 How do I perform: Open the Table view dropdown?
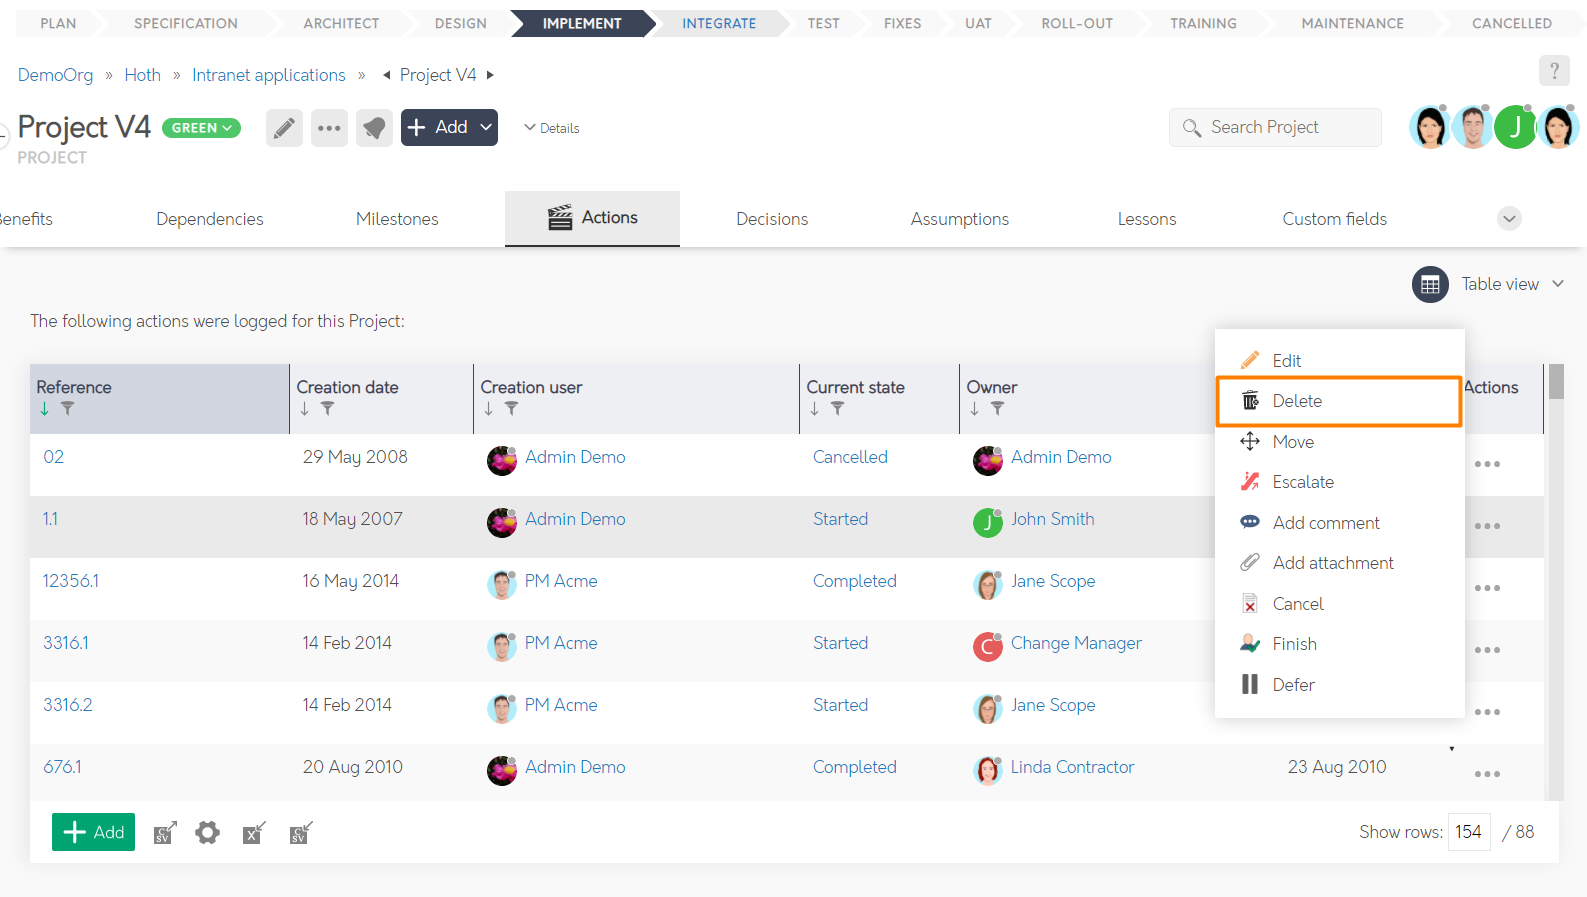pos(1511,284)
